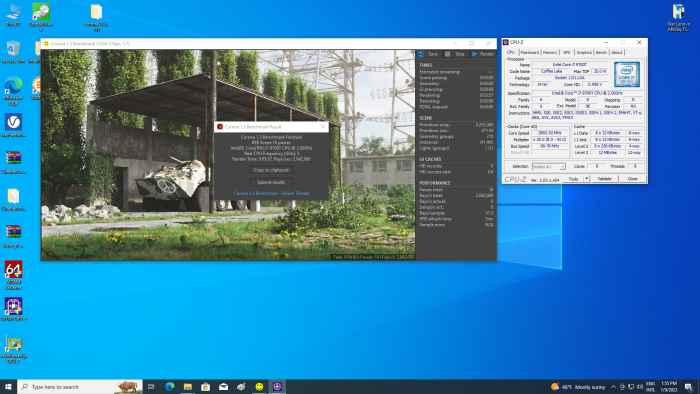
Task: Click the Corona benchmark title bar icon
Action: click(46, 44)
